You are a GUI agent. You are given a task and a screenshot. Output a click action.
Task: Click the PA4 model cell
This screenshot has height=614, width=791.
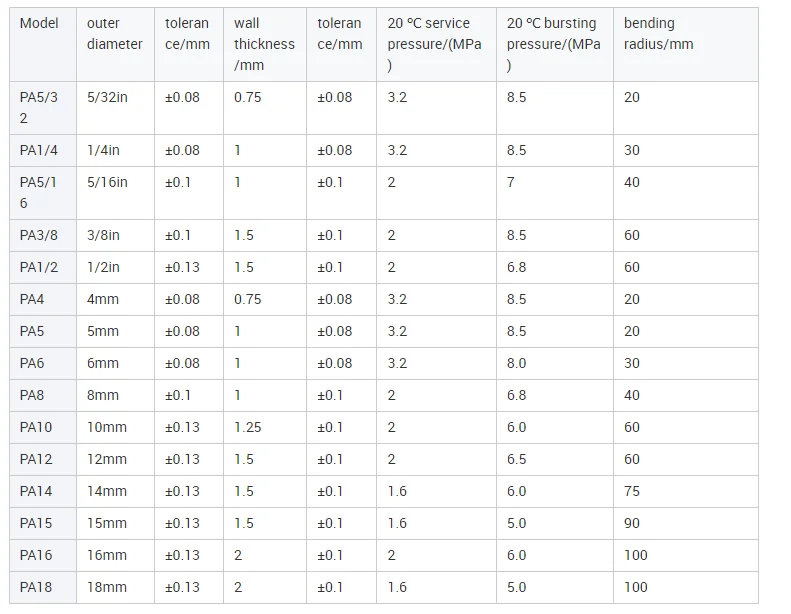[32, 299]
